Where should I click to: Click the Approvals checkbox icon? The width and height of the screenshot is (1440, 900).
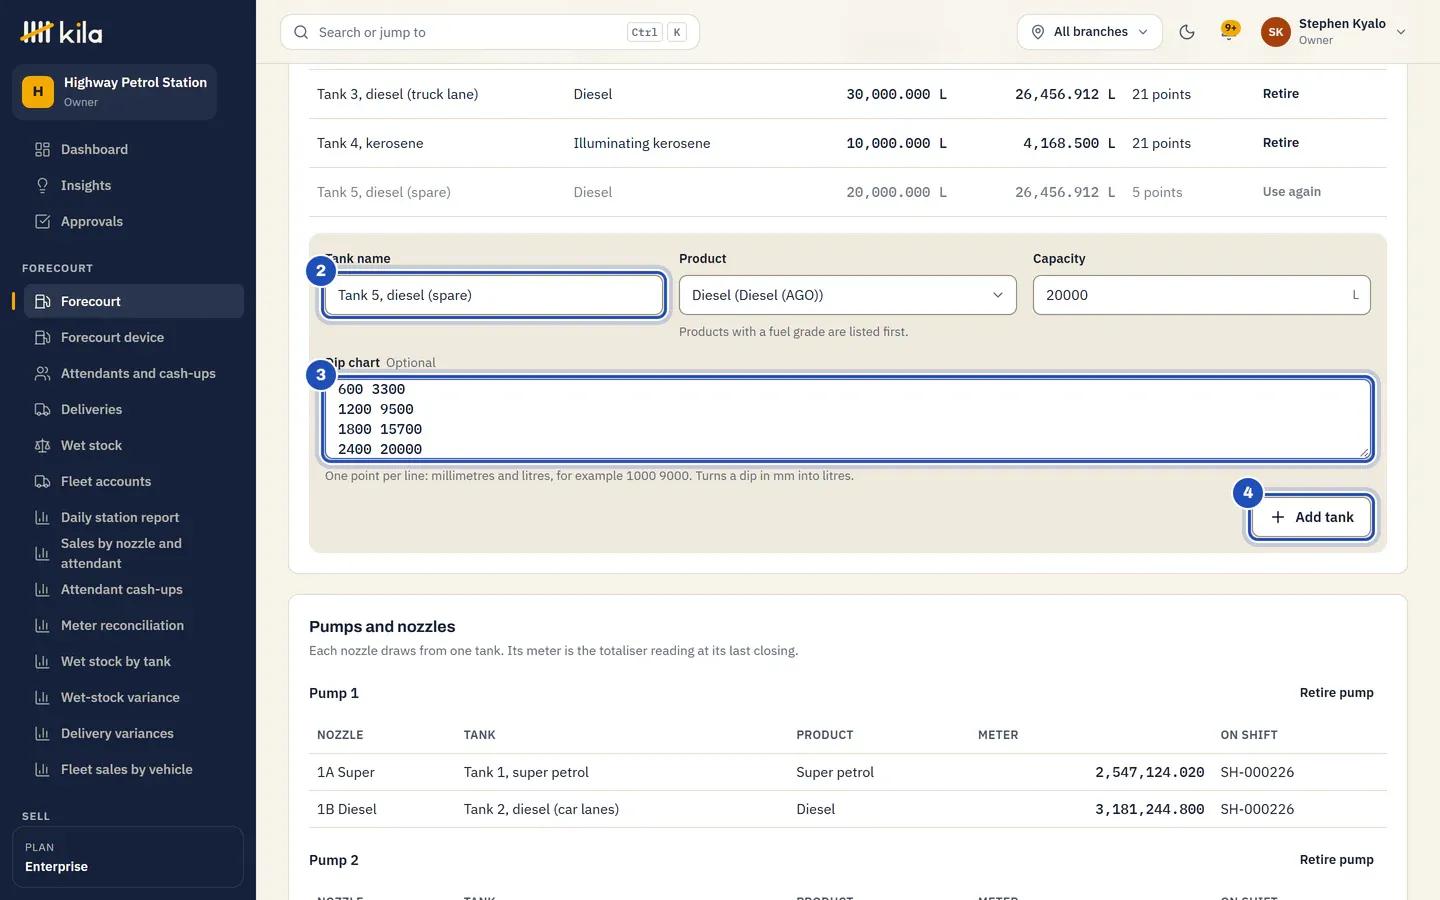42,222
